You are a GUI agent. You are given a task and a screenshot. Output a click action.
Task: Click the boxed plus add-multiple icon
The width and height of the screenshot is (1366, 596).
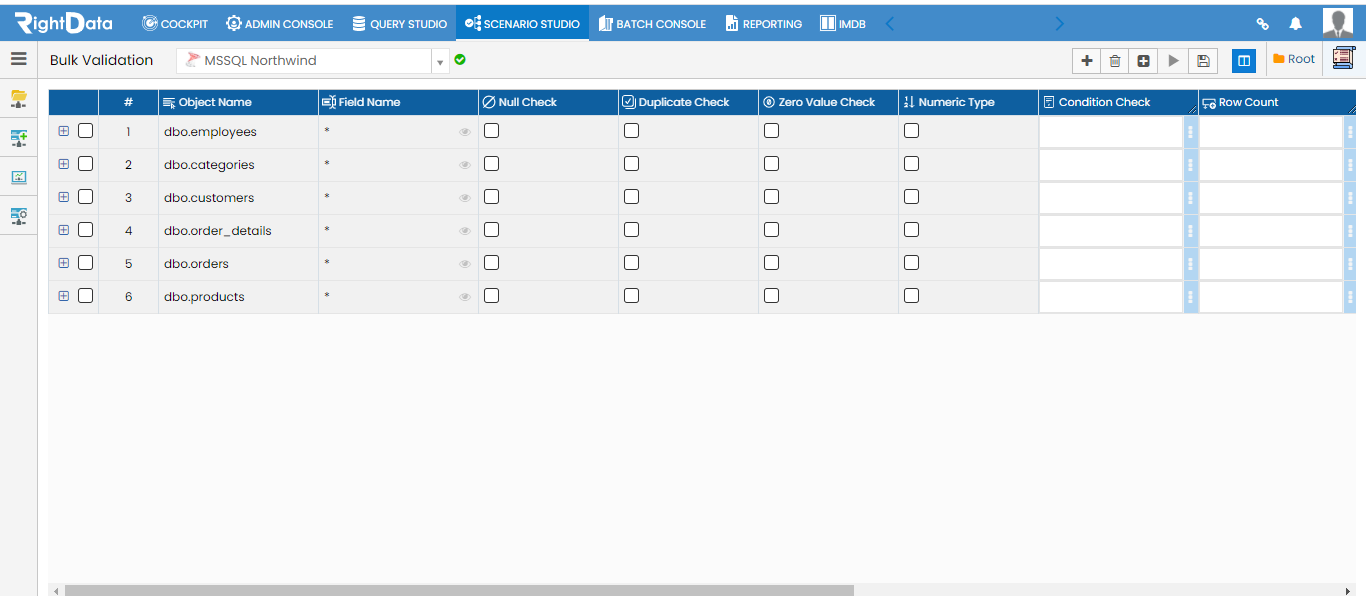tap(1144, 61)
